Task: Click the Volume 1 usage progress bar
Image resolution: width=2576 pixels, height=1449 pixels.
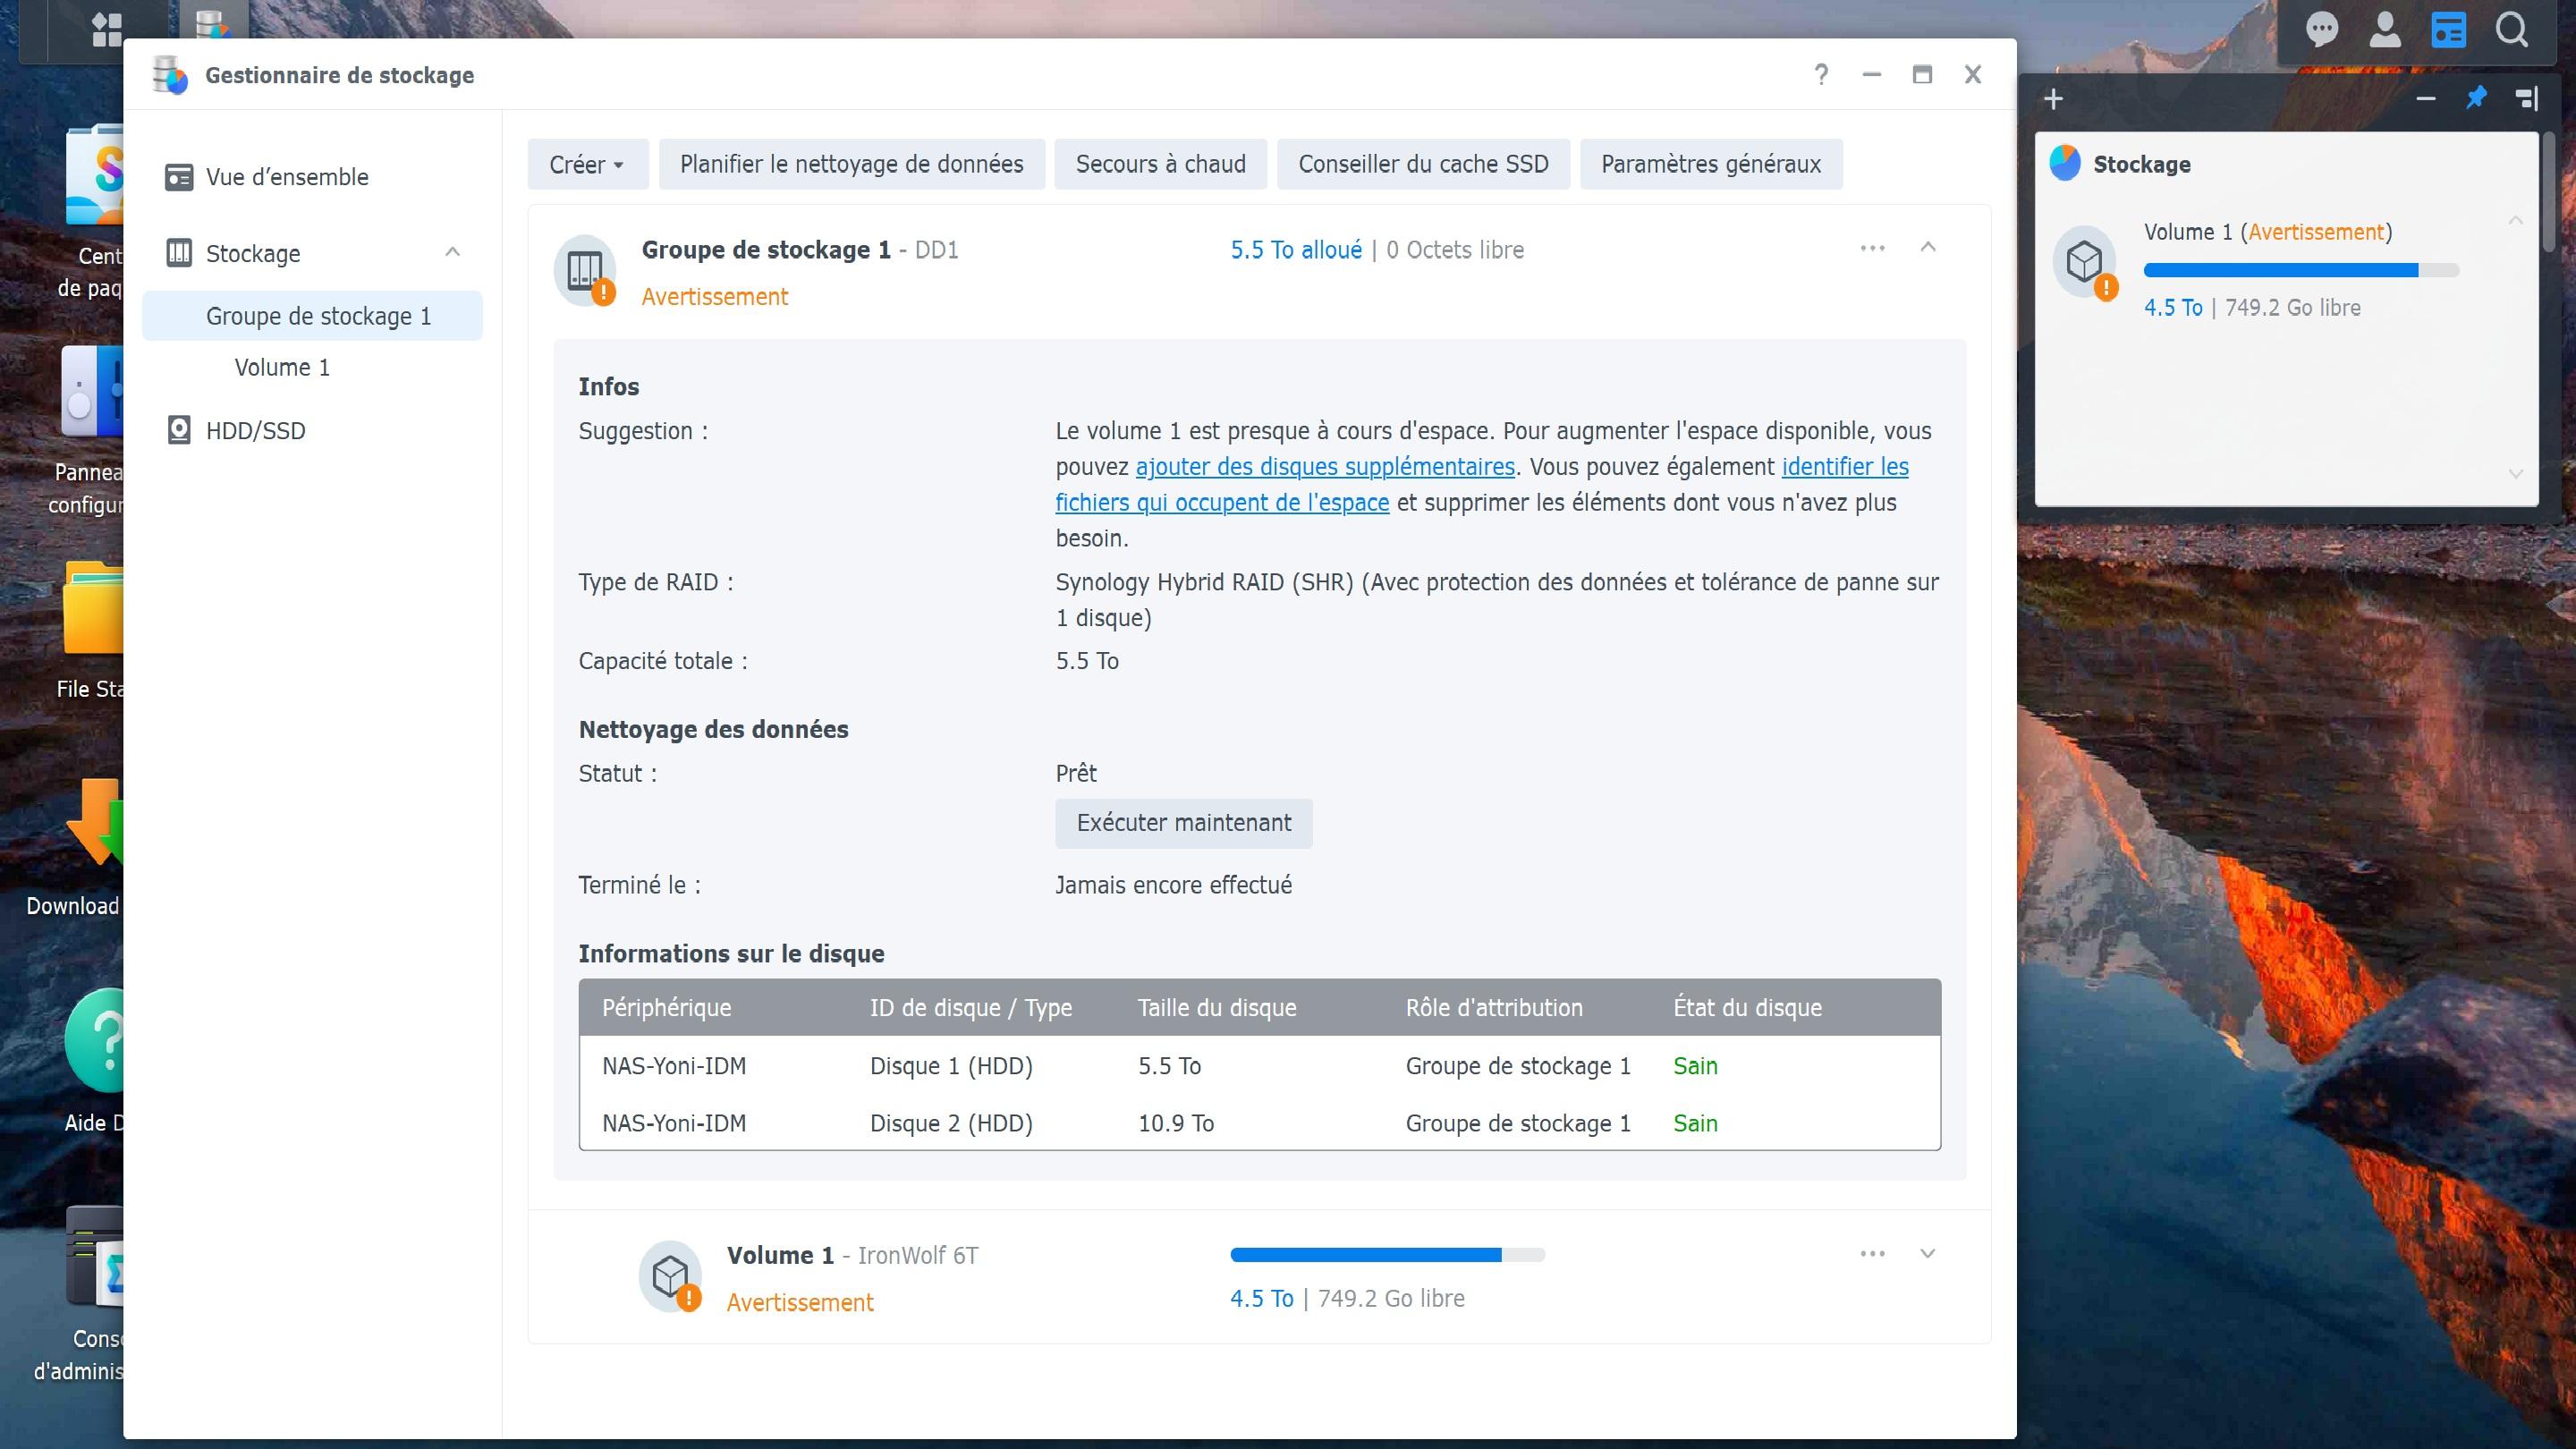Action: 1387,1255
